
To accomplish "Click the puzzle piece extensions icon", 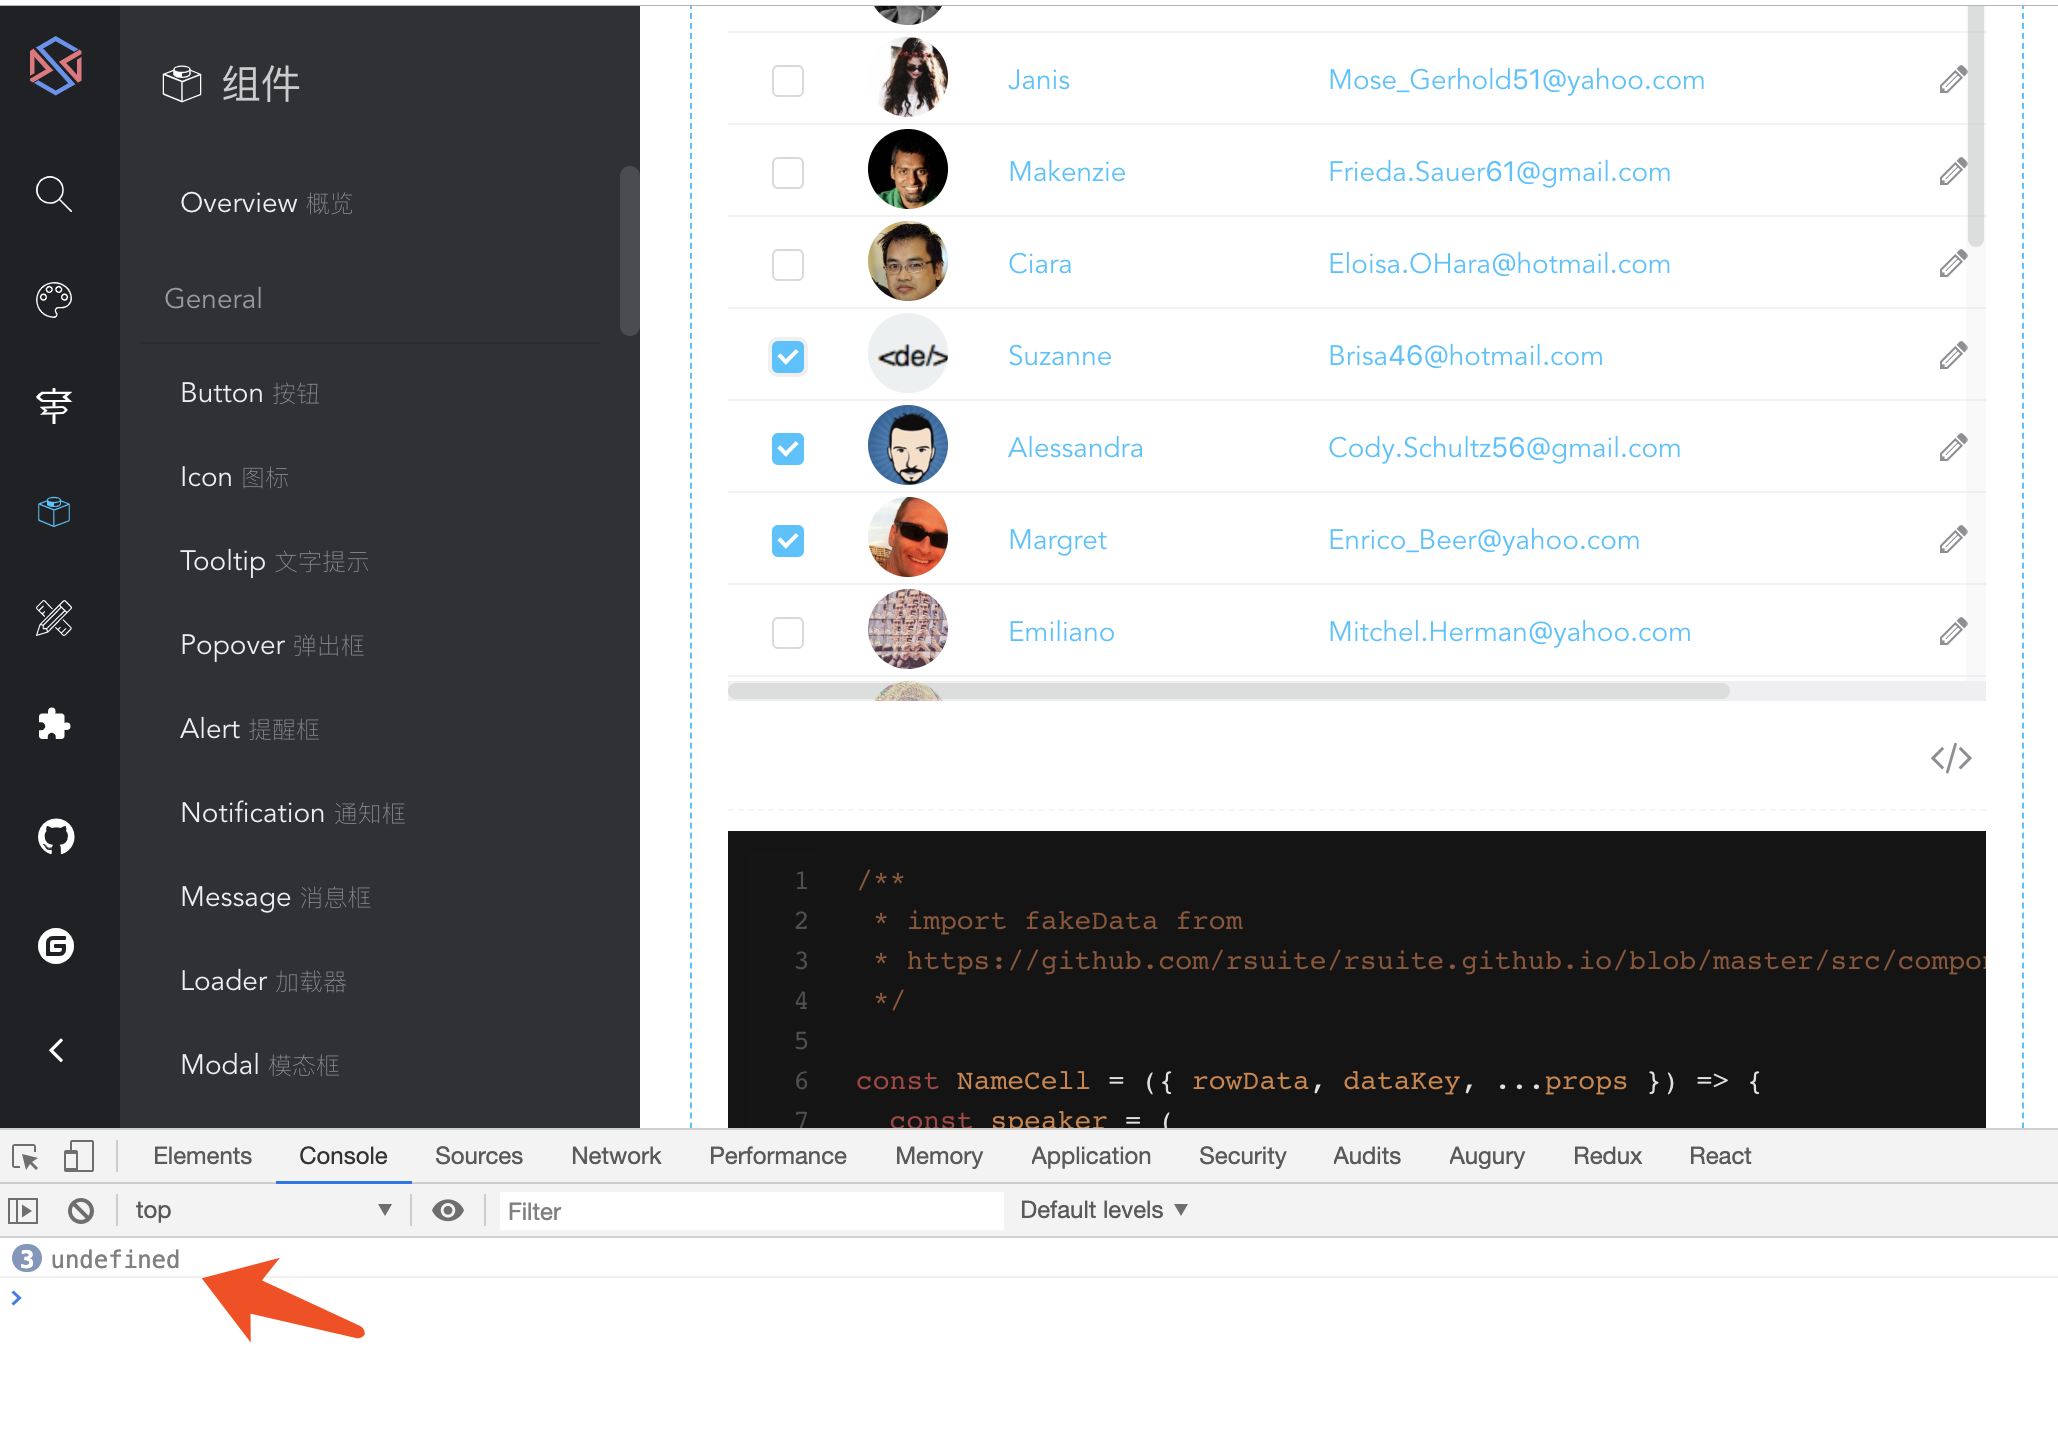I will [54, 724].
